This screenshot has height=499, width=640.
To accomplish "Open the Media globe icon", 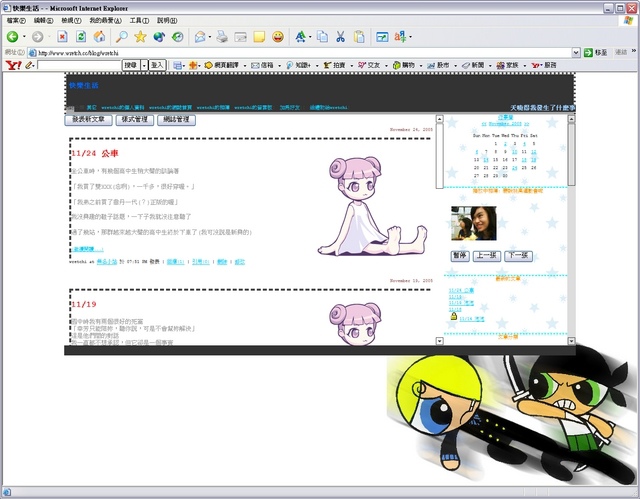I will click(159, 37).
